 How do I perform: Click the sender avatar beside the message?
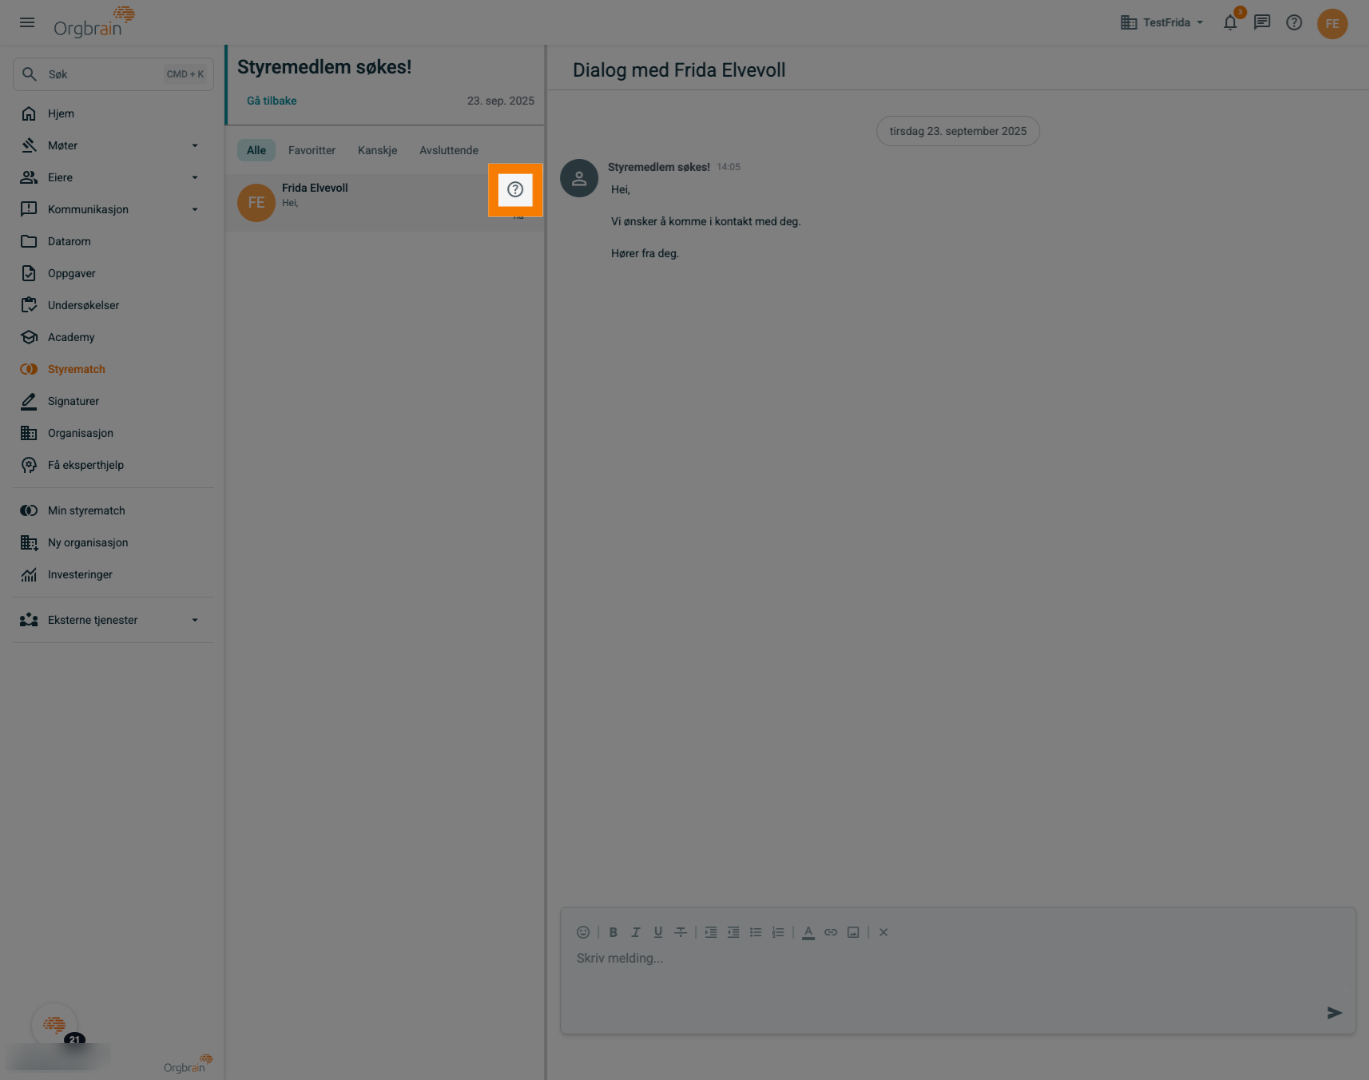[579, 178]
